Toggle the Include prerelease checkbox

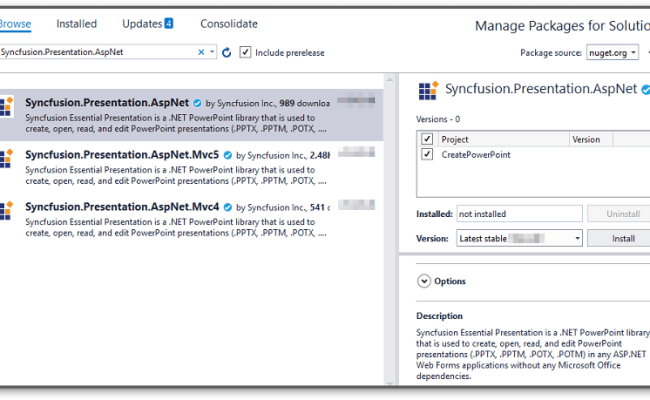point(245,52)
